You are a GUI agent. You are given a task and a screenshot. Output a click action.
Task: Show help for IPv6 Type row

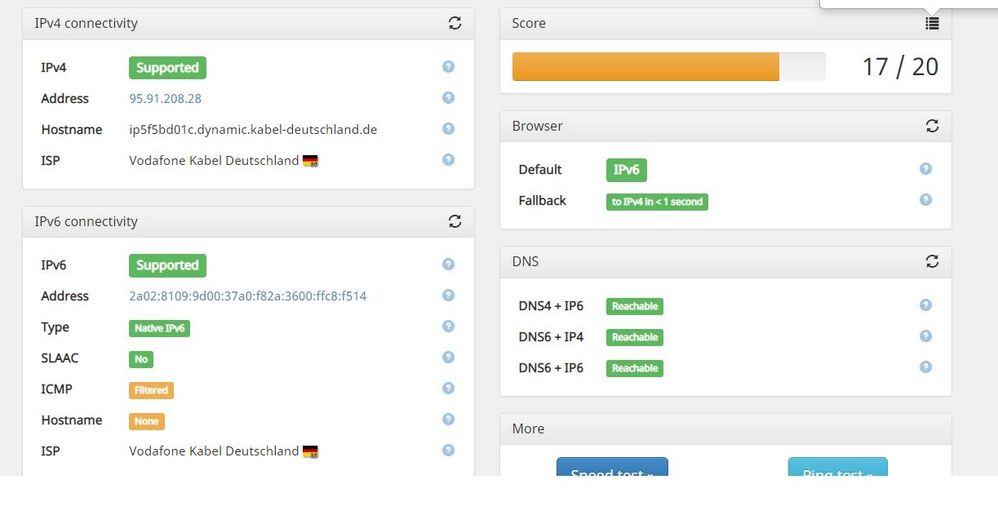click(448, 326)
